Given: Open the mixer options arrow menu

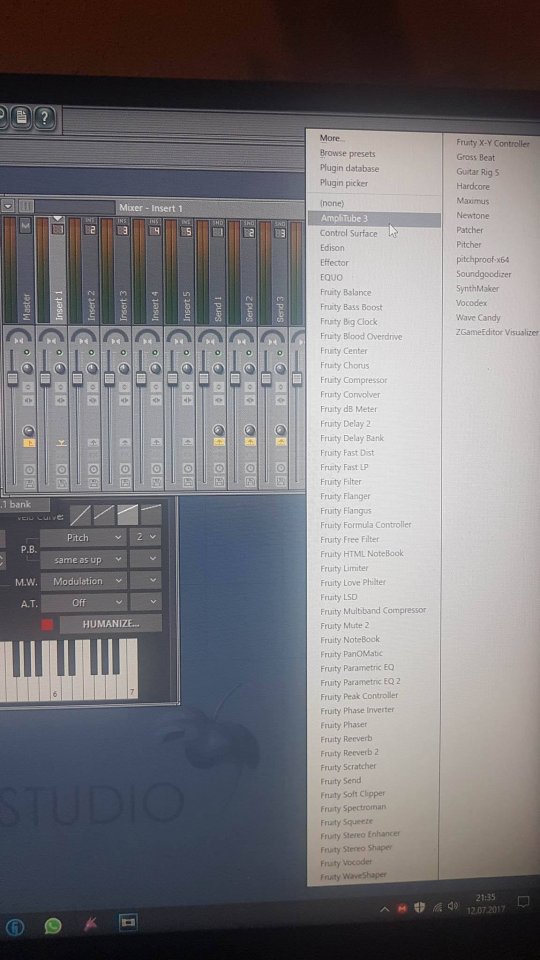Looking at the screenshot, I should pos(9,206).
